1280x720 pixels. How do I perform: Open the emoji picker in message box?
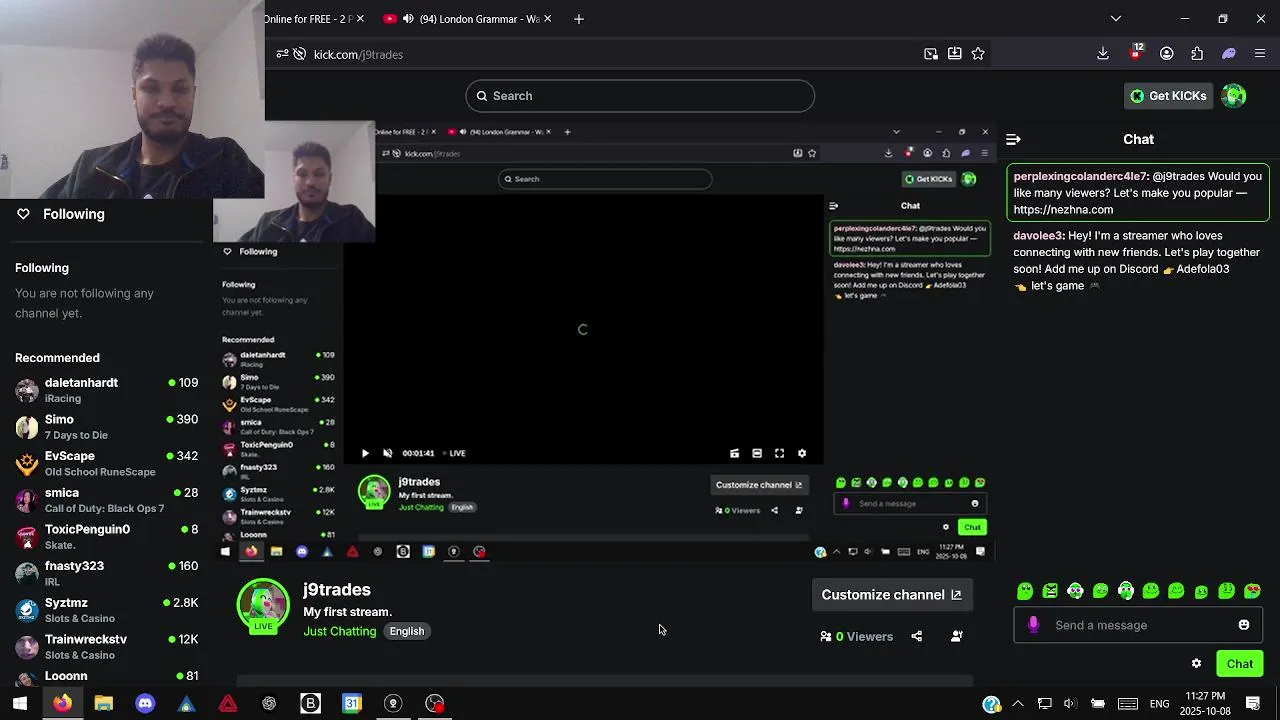(x=1244, y=625)
